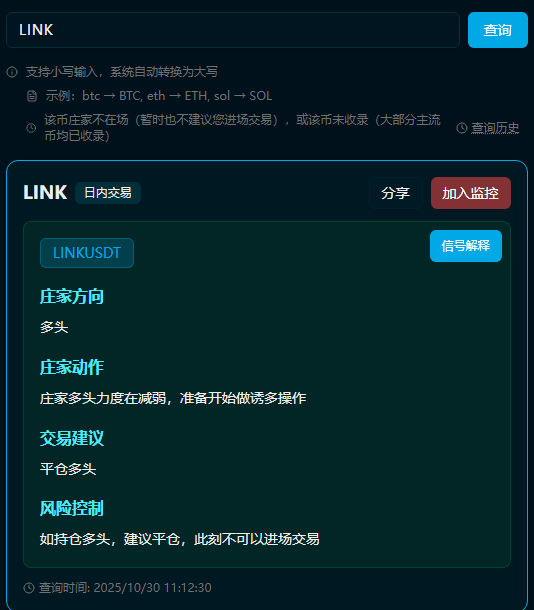This screenshot has width=534, height=610.
Task: Click the 分享 share button
Action: (x=396, y=193)
